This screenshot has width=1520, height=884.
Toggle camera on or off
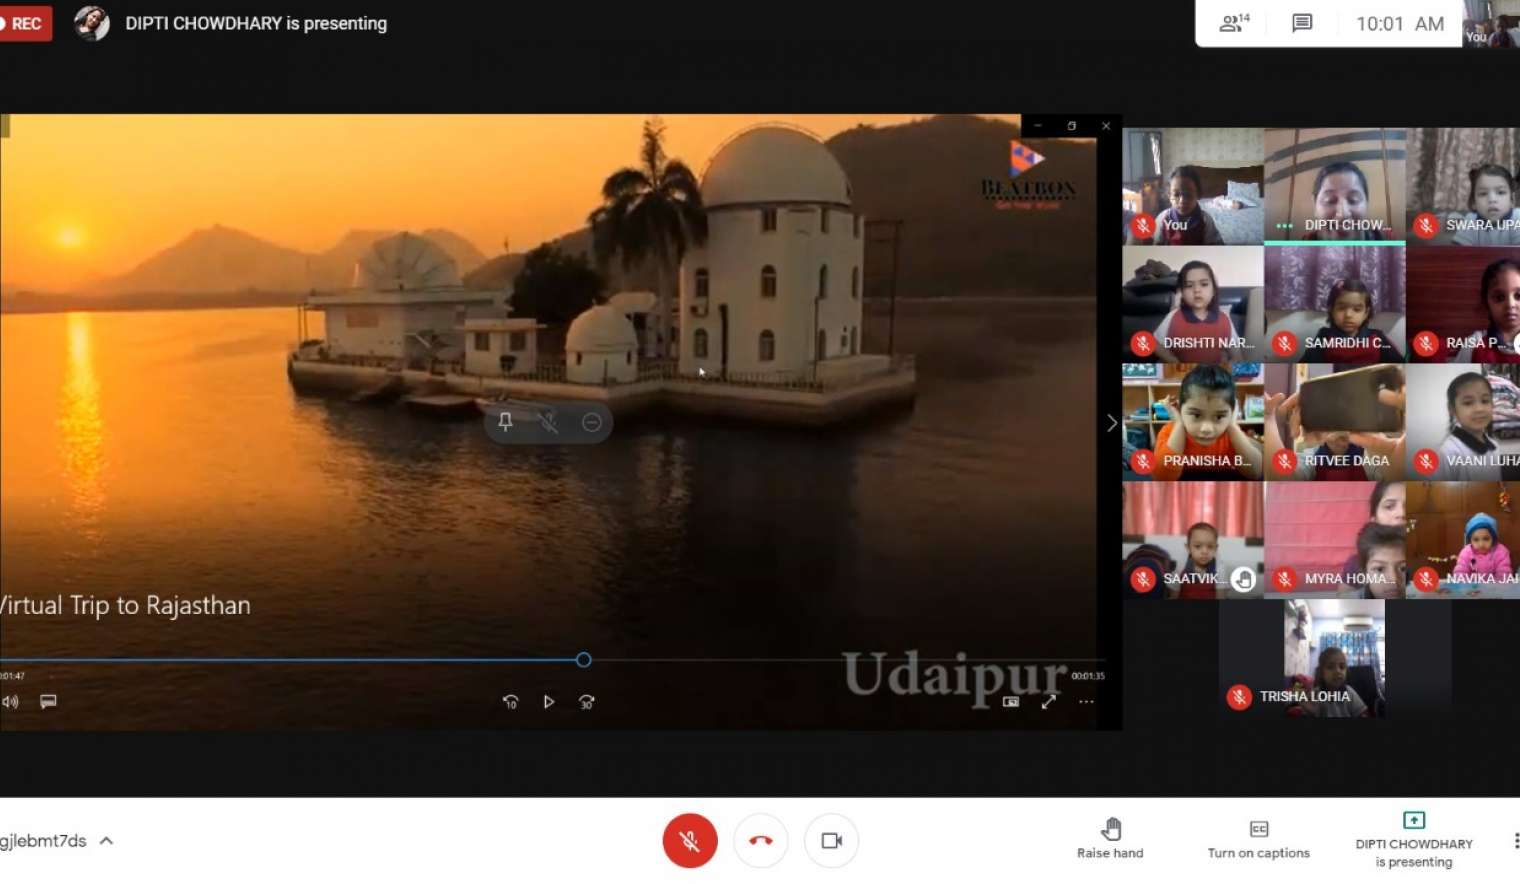pyautogui.click(x=831, y=841)
